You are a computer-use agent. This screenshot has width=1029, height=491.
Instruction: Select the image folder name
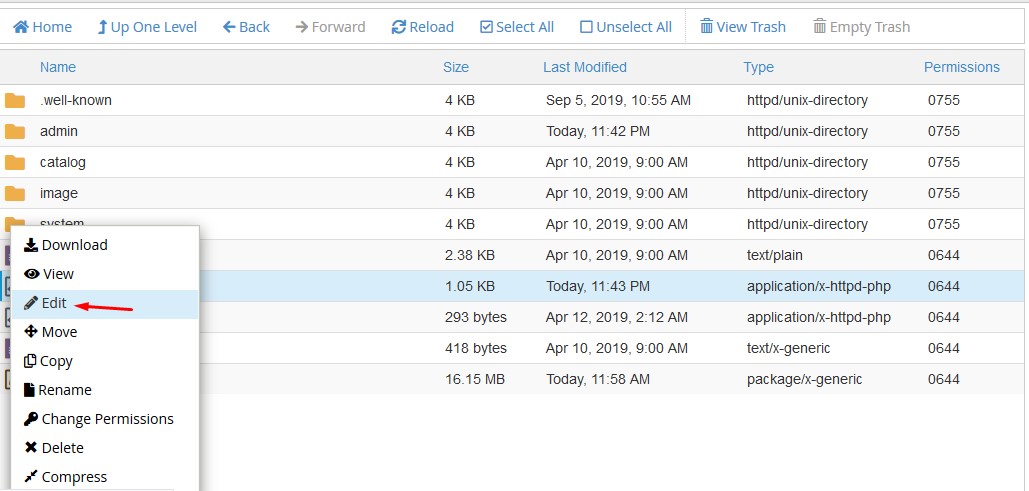[59, 193]
